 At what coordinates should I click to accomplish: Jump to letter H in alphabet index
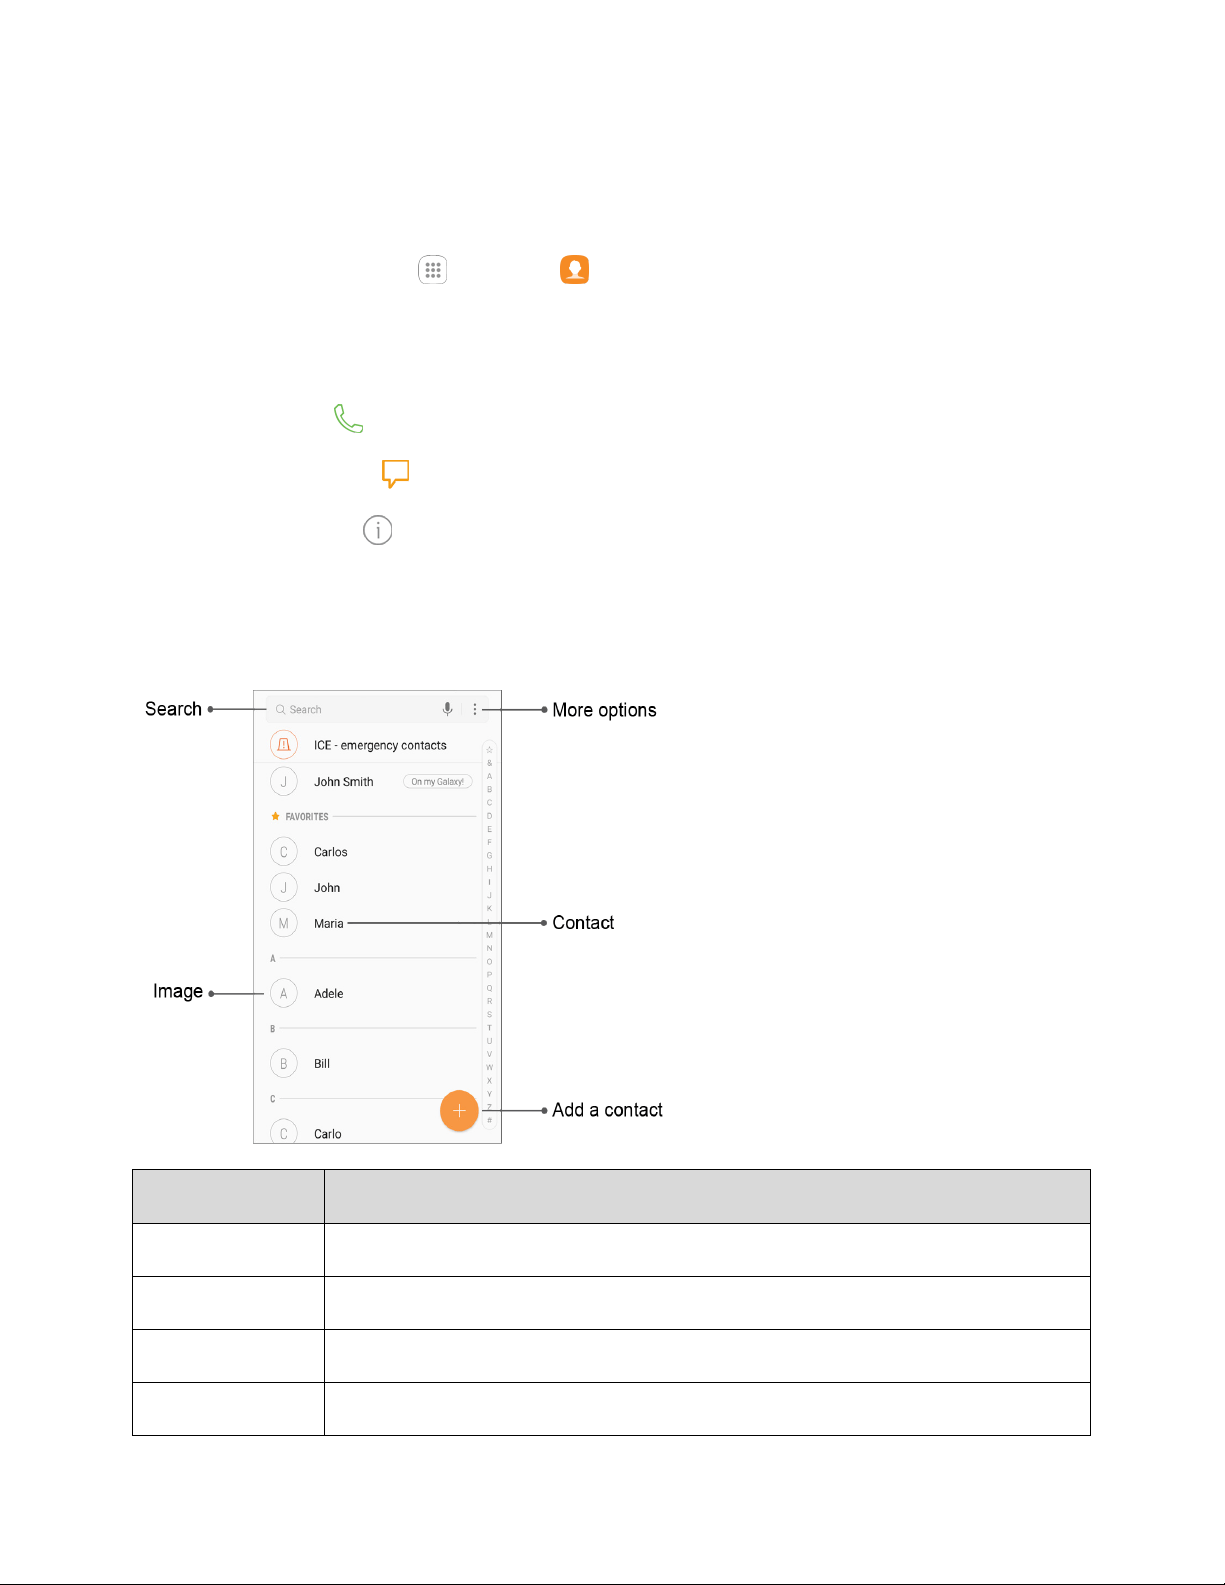489,869
